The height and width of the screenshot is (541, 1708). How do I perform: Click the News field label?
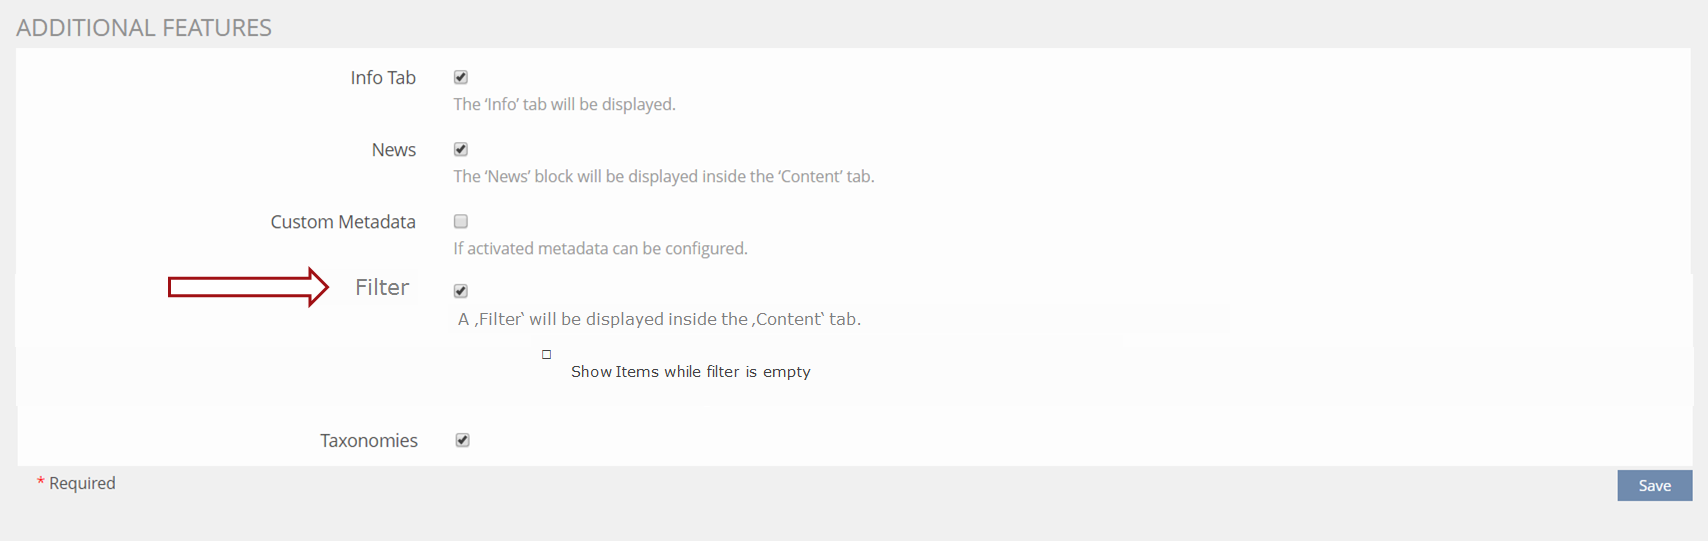tap(394, 150)
